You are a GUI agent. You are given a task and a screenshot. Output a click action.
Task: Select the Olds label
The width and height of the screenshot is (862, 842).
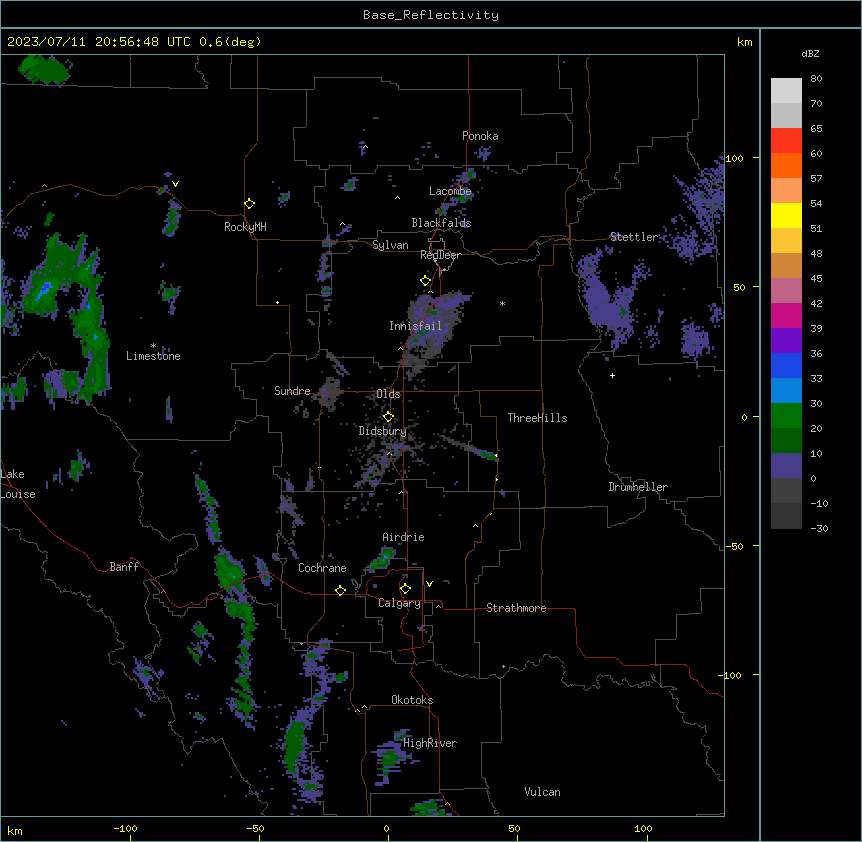click(x=388, y=394)
